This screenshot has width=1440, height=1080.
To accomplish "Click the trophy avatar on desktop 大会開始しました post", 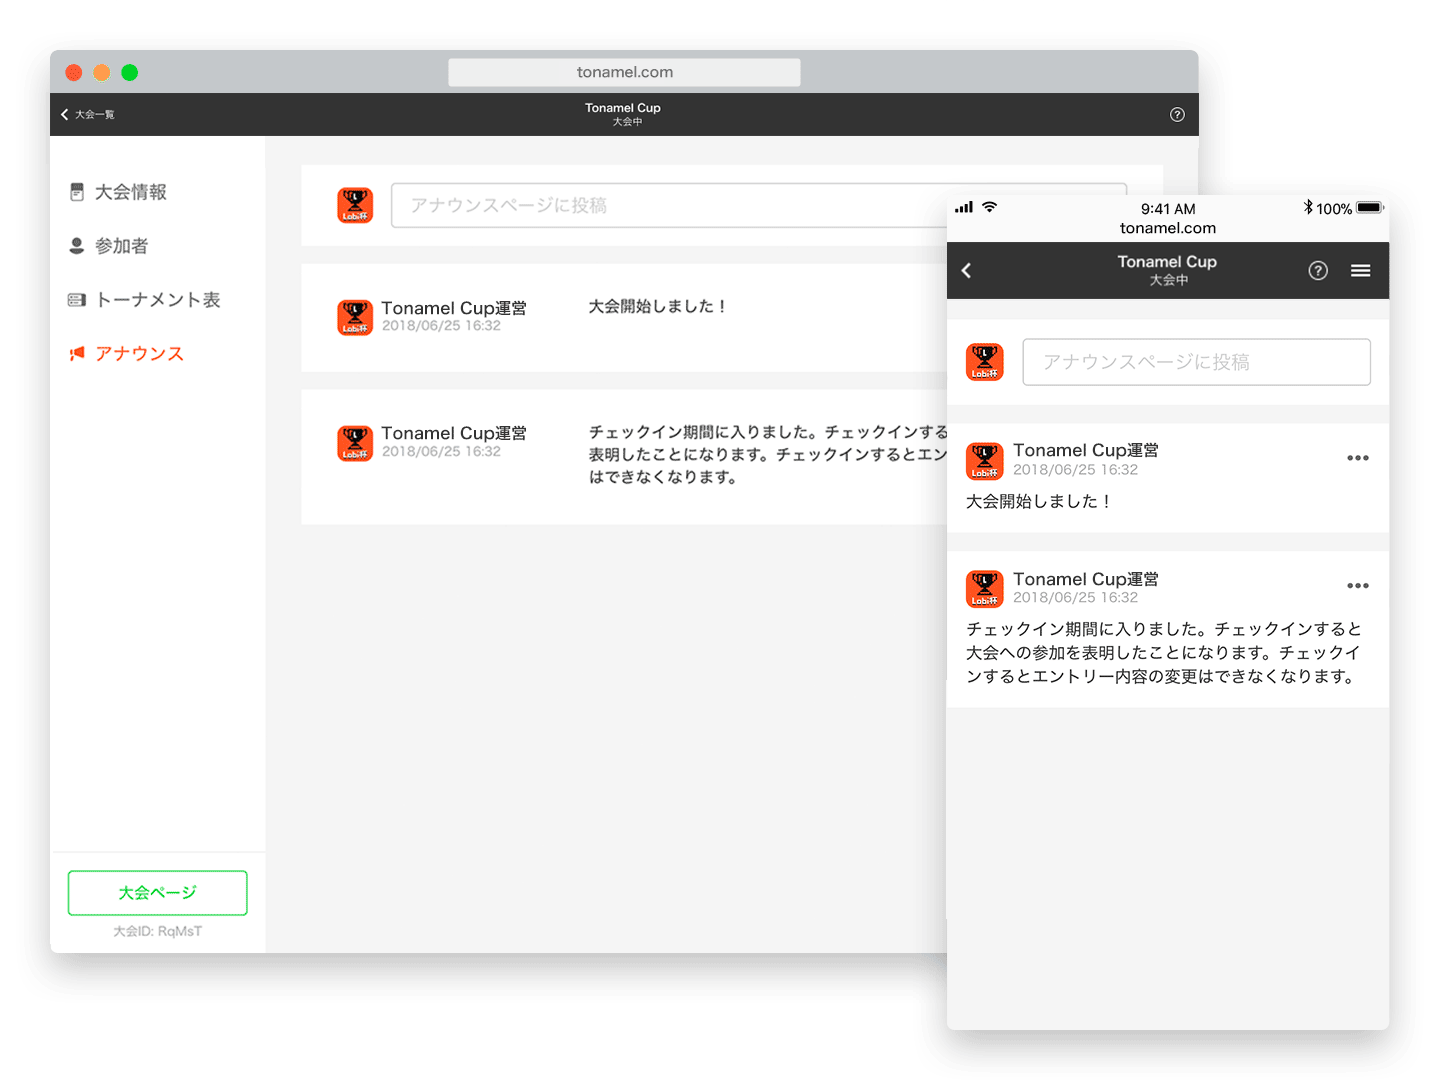I will tap(355, 317).
